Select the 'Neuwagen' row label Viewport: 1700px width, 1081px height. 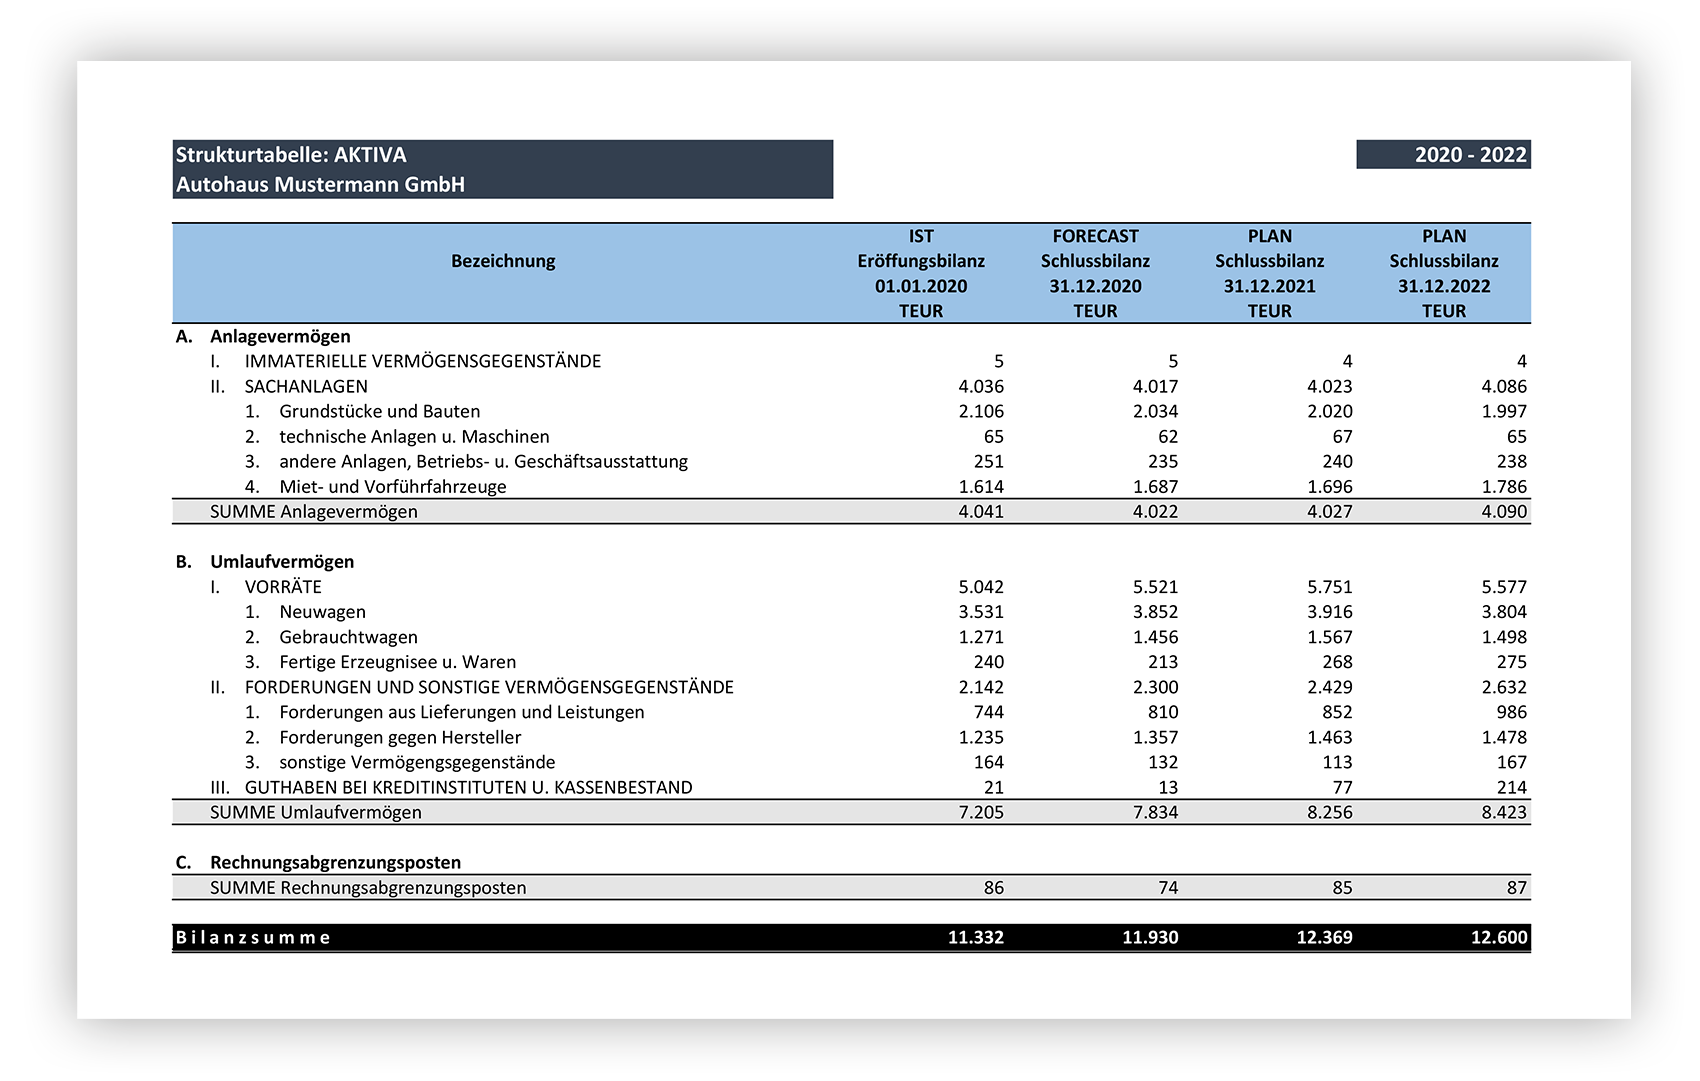point(322,612)
